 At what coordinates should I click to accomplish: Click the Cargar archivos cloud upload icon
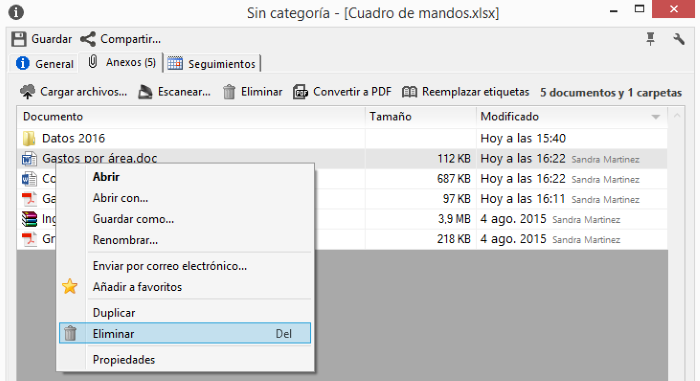pos(27,92)
